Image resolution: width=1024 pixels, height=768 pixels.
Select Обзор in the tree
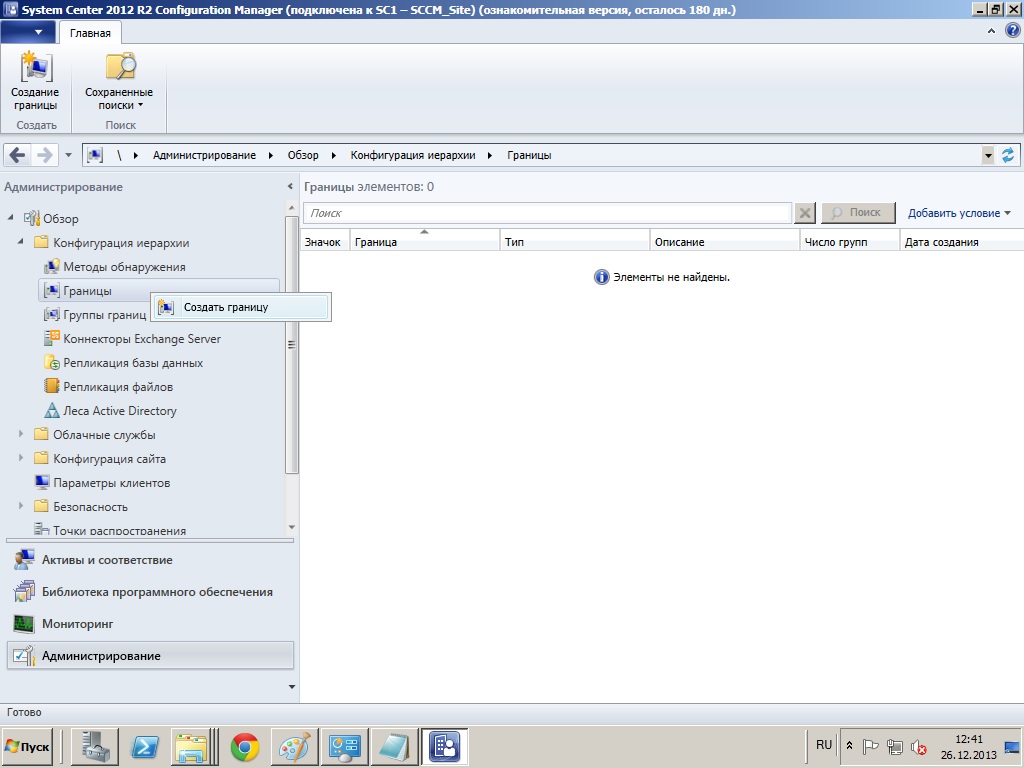(61, 219)
